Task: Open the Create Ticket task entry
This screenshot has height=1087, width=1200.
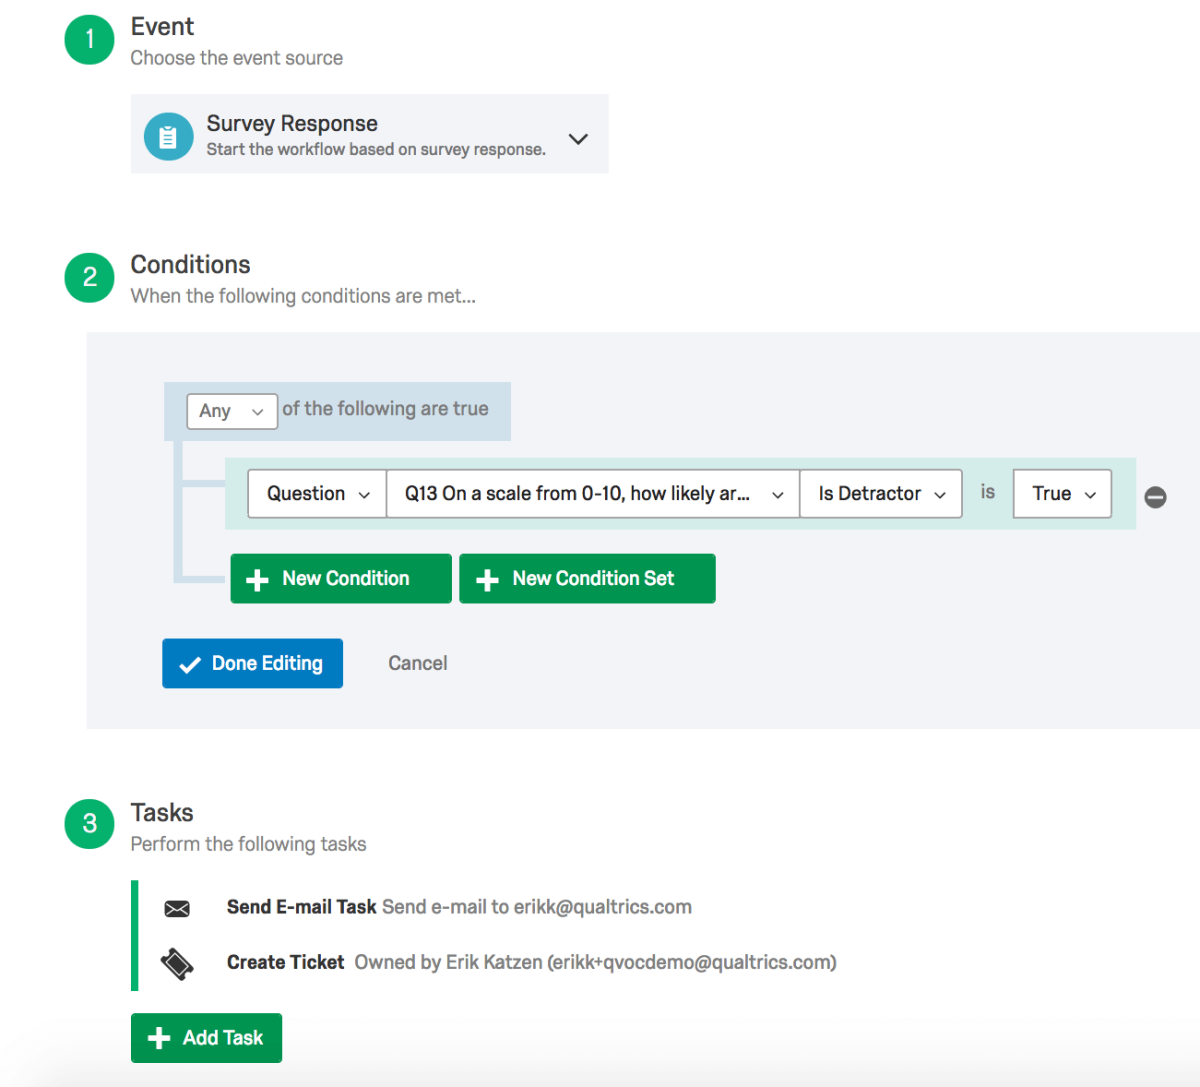Action: coord(286,962)
